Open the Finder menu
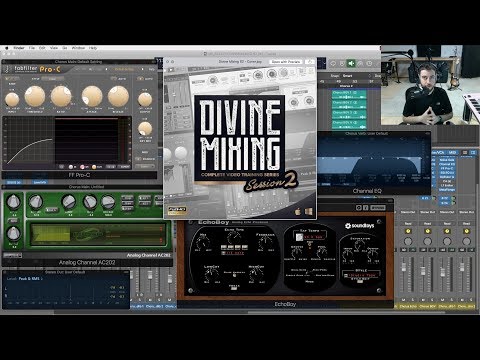Image resolution: width=480 pixels, height=360 pixels. click(x=19, y=48)
